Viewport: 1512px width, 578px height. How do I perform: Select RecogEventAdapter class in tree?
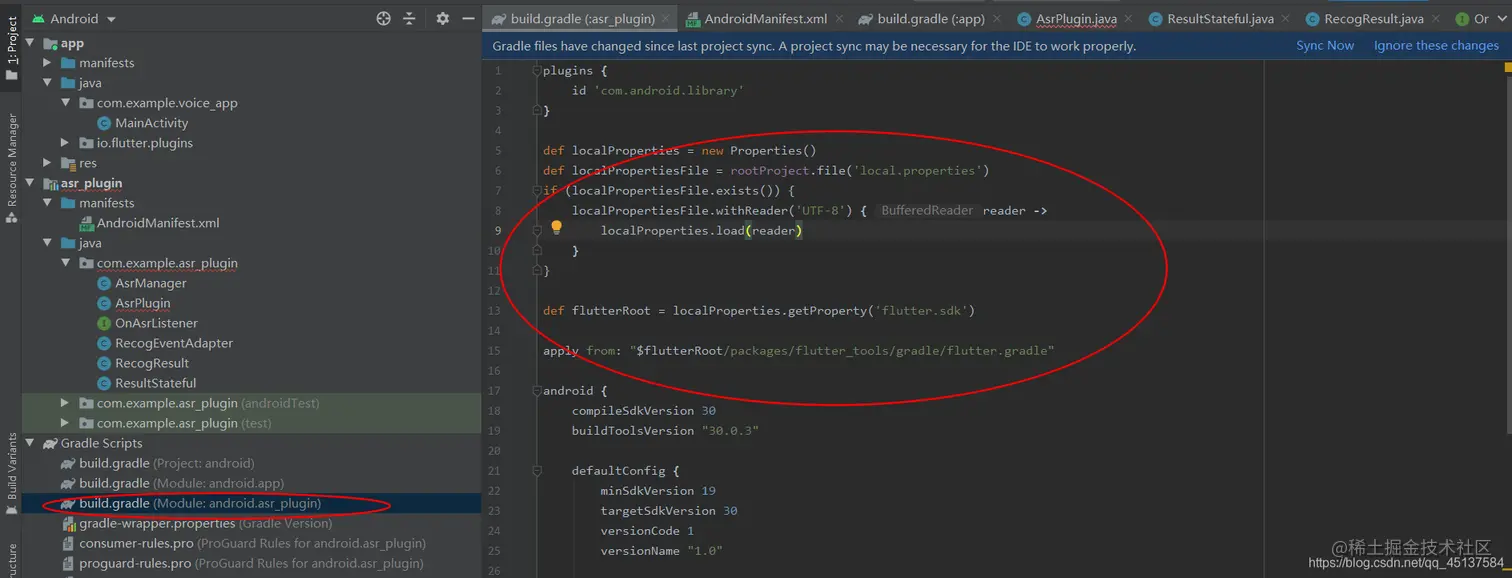tap(174, 343)
